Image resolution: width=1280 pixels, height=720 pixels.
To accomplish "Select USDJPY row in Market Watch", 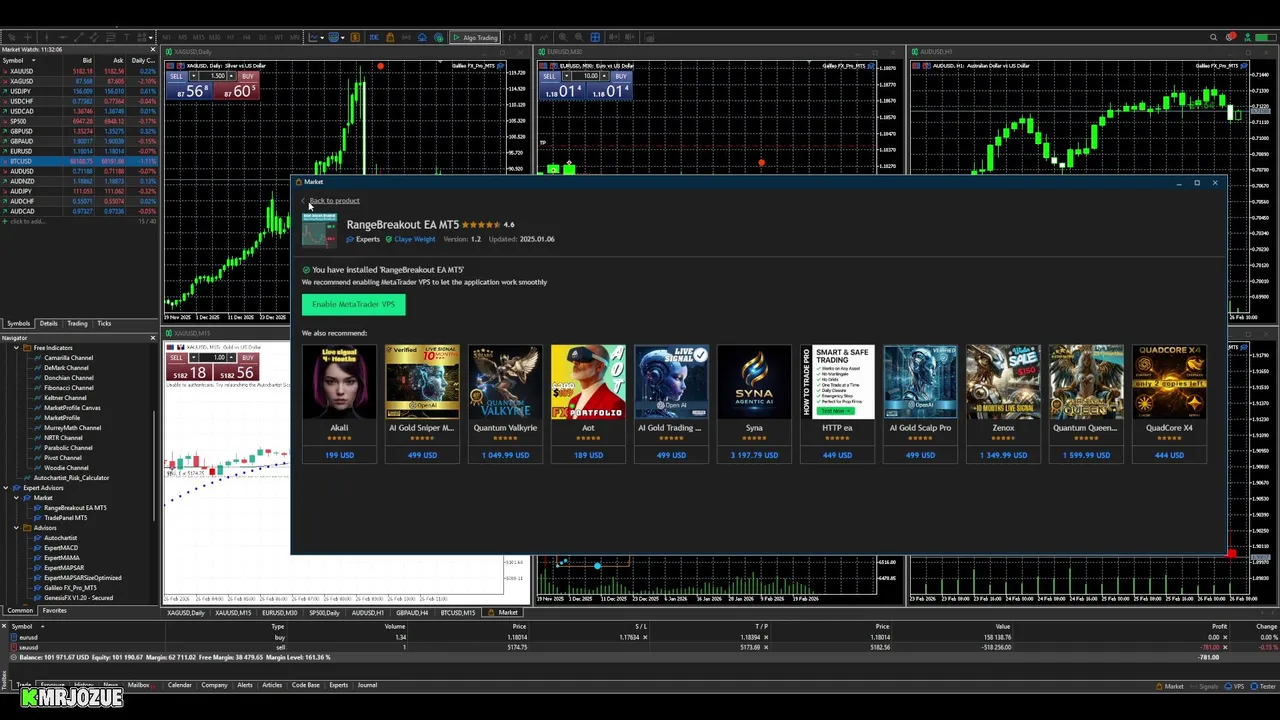I will coord(79,91).
